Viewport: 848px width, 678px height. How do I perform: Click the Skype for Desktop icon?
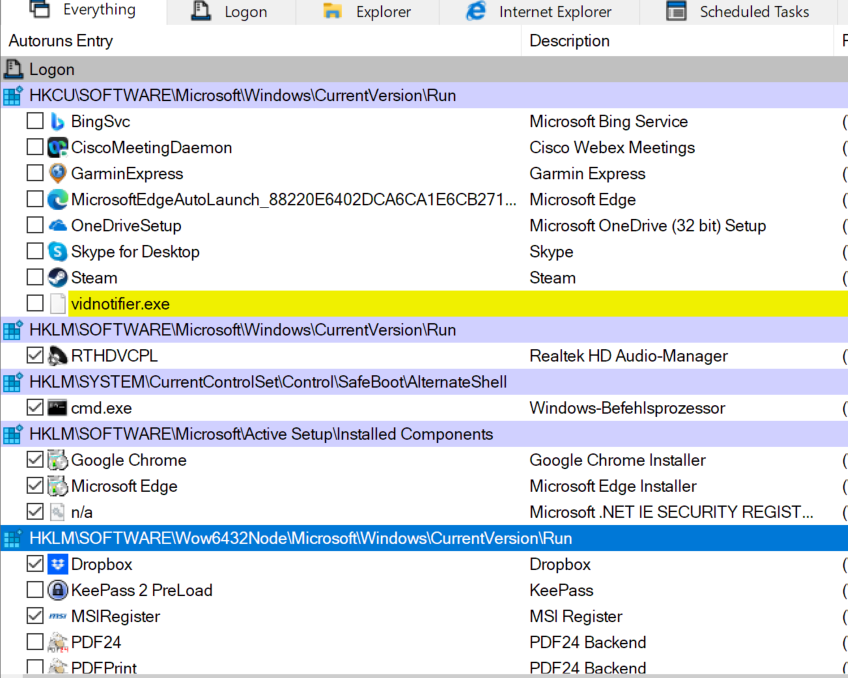pos(57,251)
